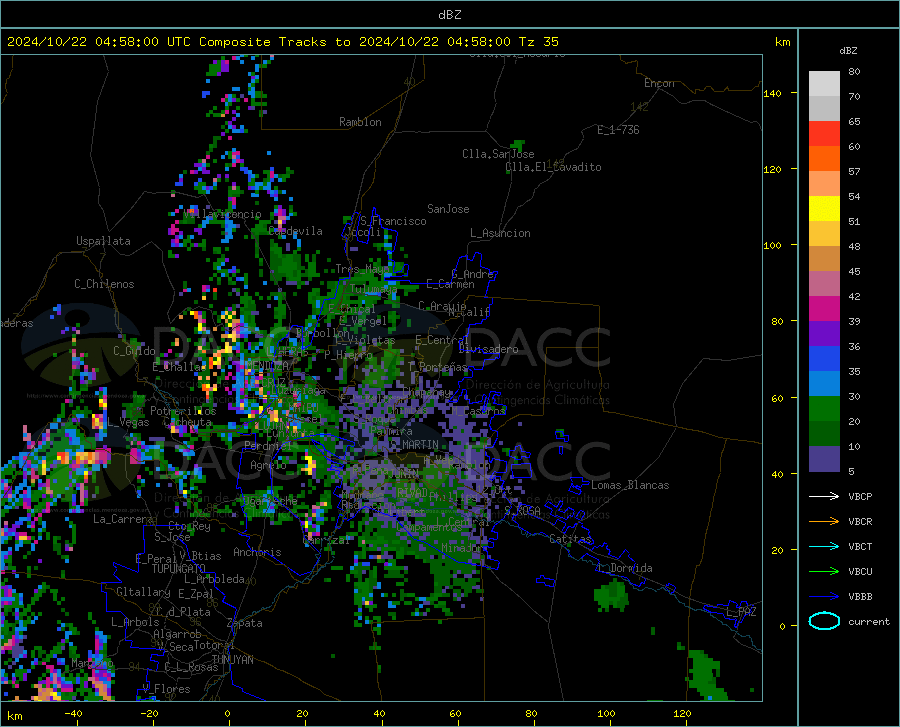The image size is (900, 727).
Task: Click the La_Carrera map label
Action: point(123,519)
